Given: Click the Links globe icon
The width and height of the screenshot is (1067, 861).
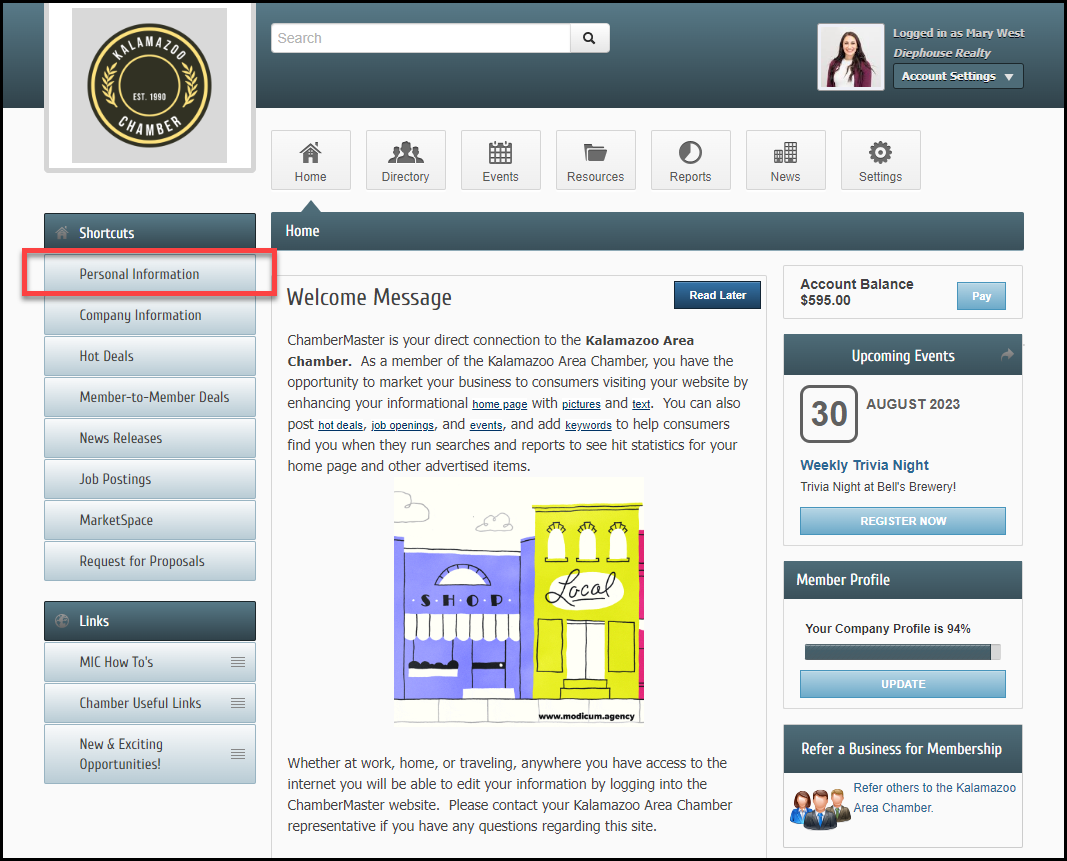Looking at the screenshot, I should pos(62,621).
